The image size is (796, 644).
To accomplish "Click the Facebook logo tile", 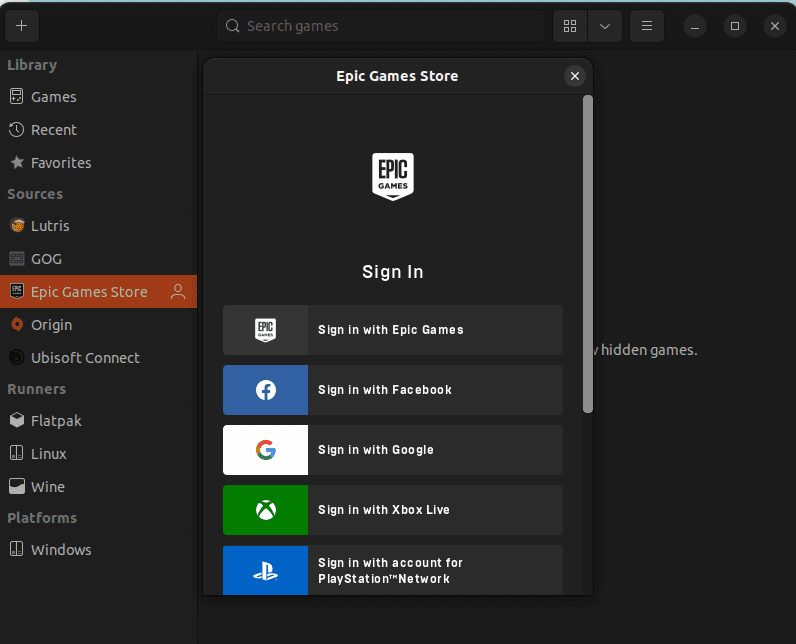I will pos(266,390).
